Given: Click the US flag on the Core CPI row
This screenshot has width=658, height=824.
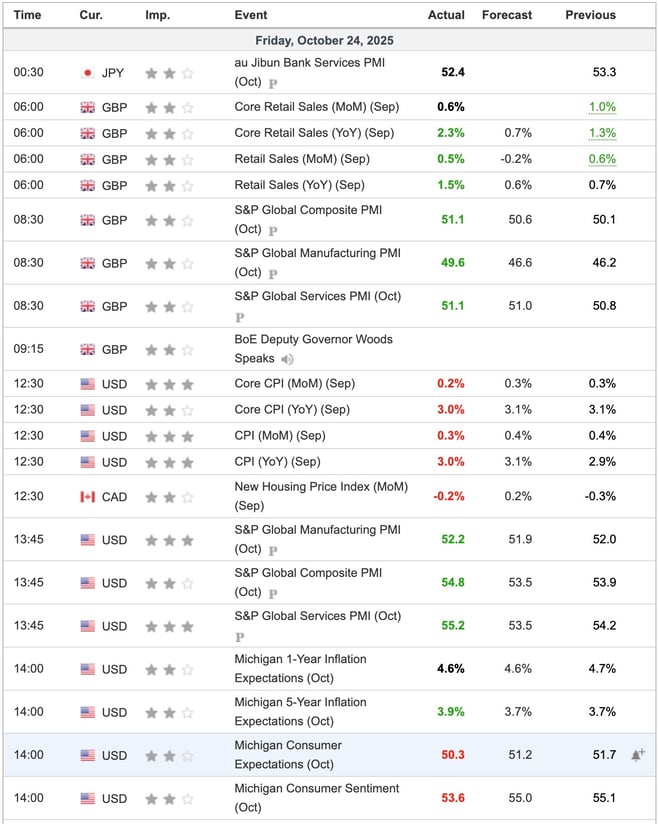Looking at the screenshot, I should [85, 384].
